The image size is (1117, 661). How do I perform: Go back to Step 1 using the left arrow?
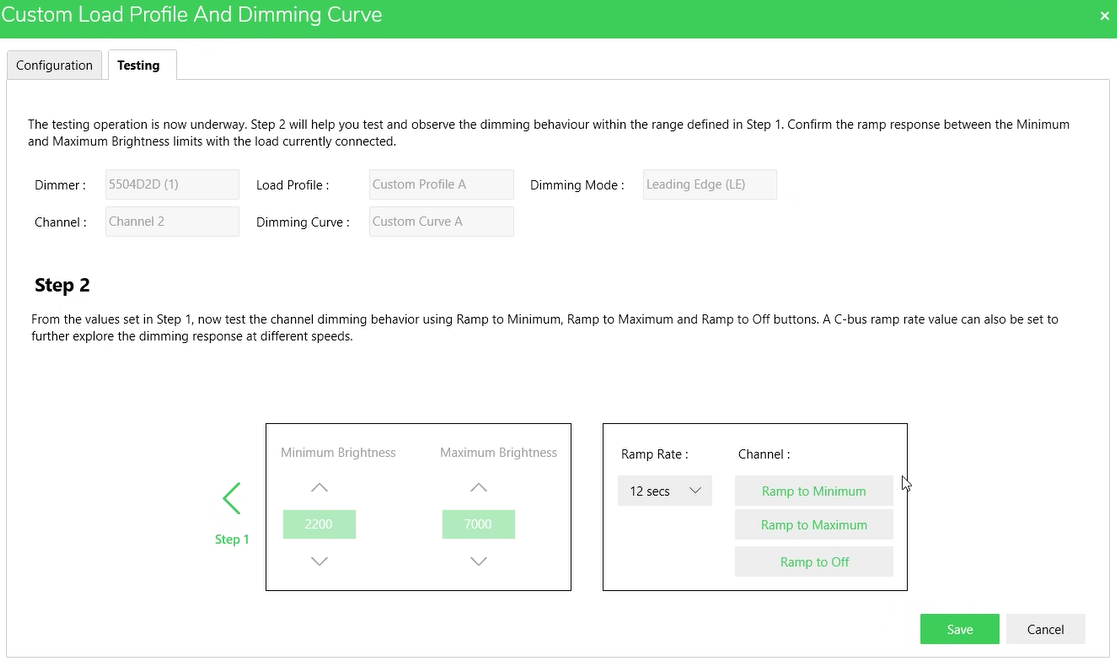232,498
